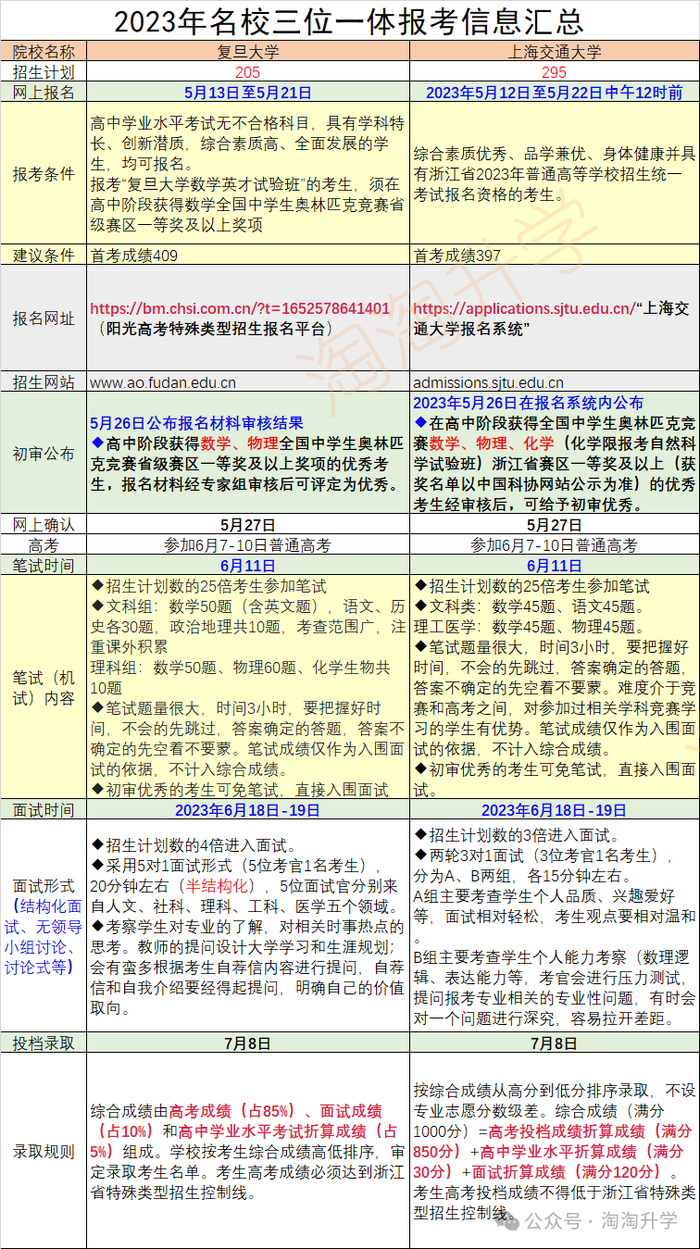Click the 网上确认 row label
700x1249 pixels.
pos(43,525)
